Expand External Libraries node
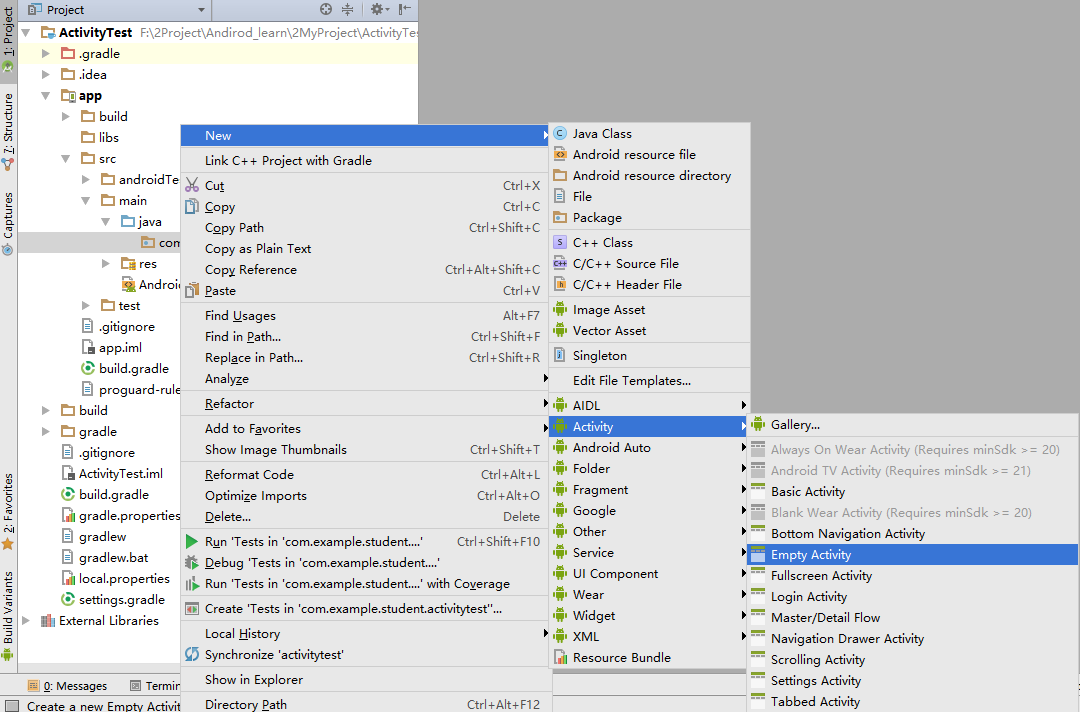Image resolution: width=1080 pixels, height=712 pixels. point(26,620)
